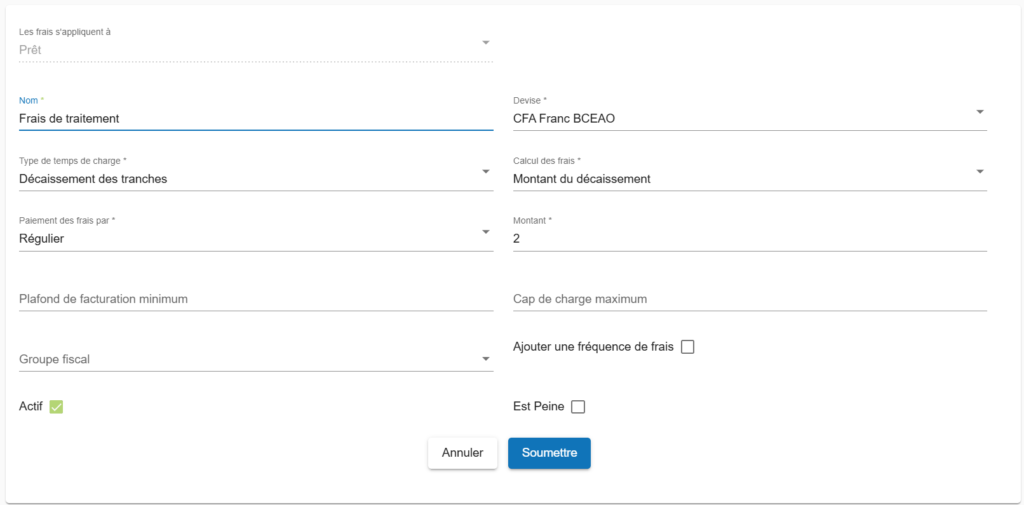Click the Plafond de facturation minimum field
This screenshot has width=1024, height=505.
(x=255, y=299)
